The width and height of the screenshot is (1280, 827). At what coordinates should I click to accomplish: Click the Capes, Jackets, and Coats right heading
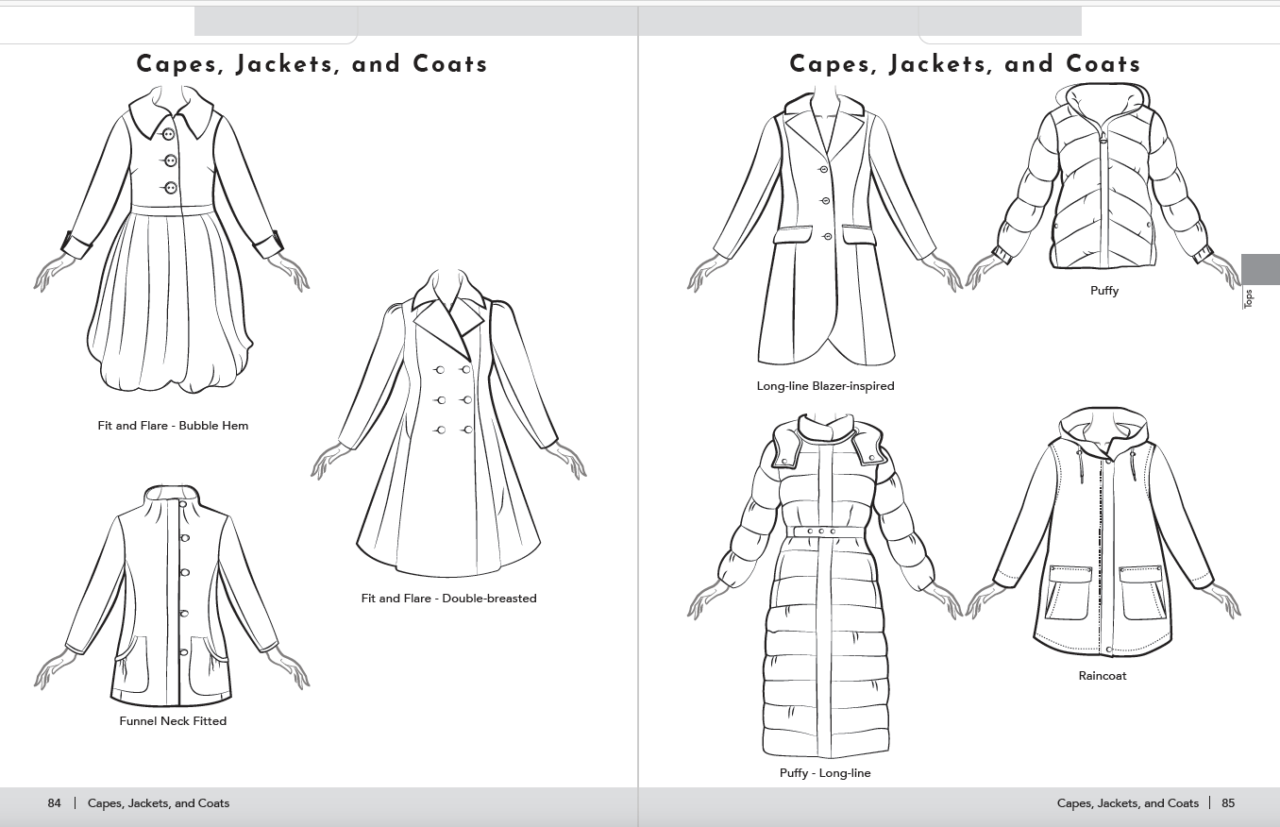pyautogui.click(x=963, y=63)
